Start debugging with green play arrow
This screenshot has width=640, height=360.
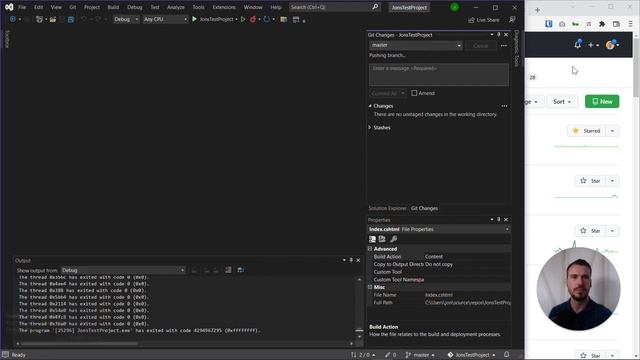(x=194, y=19)
